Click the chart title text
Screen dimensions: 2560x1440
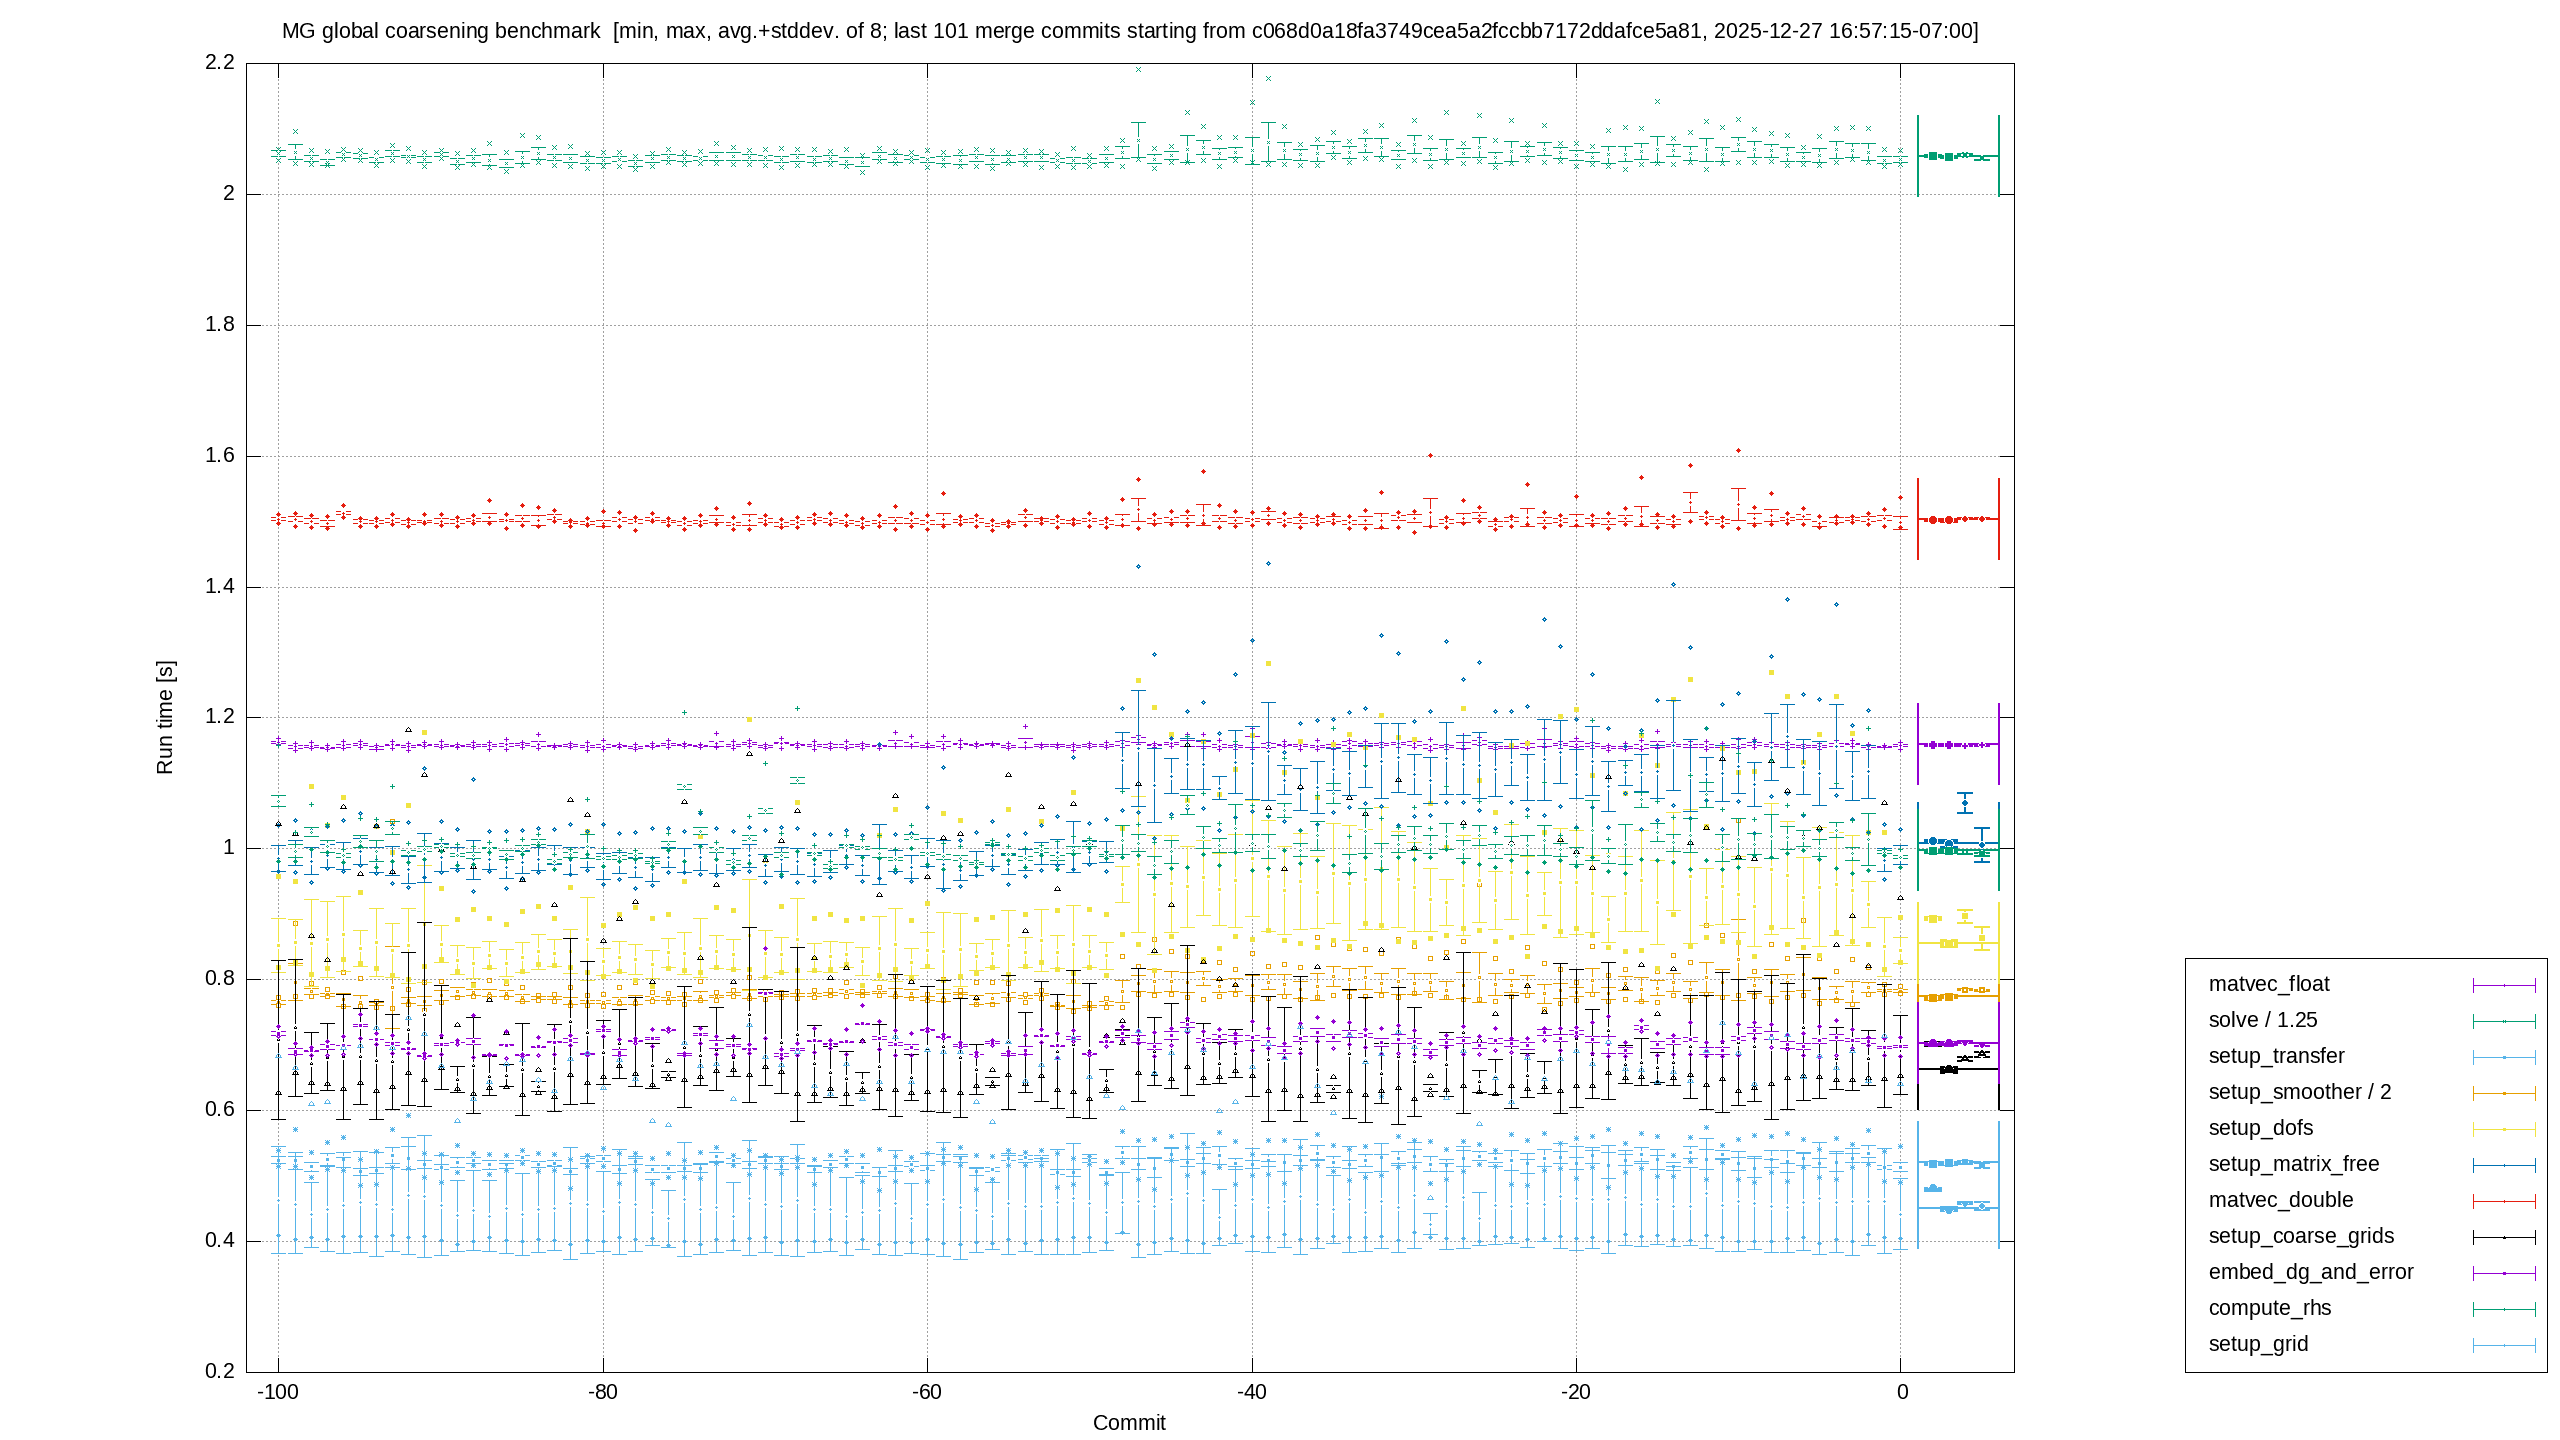pyautogui.click(x=1130, y=31)
